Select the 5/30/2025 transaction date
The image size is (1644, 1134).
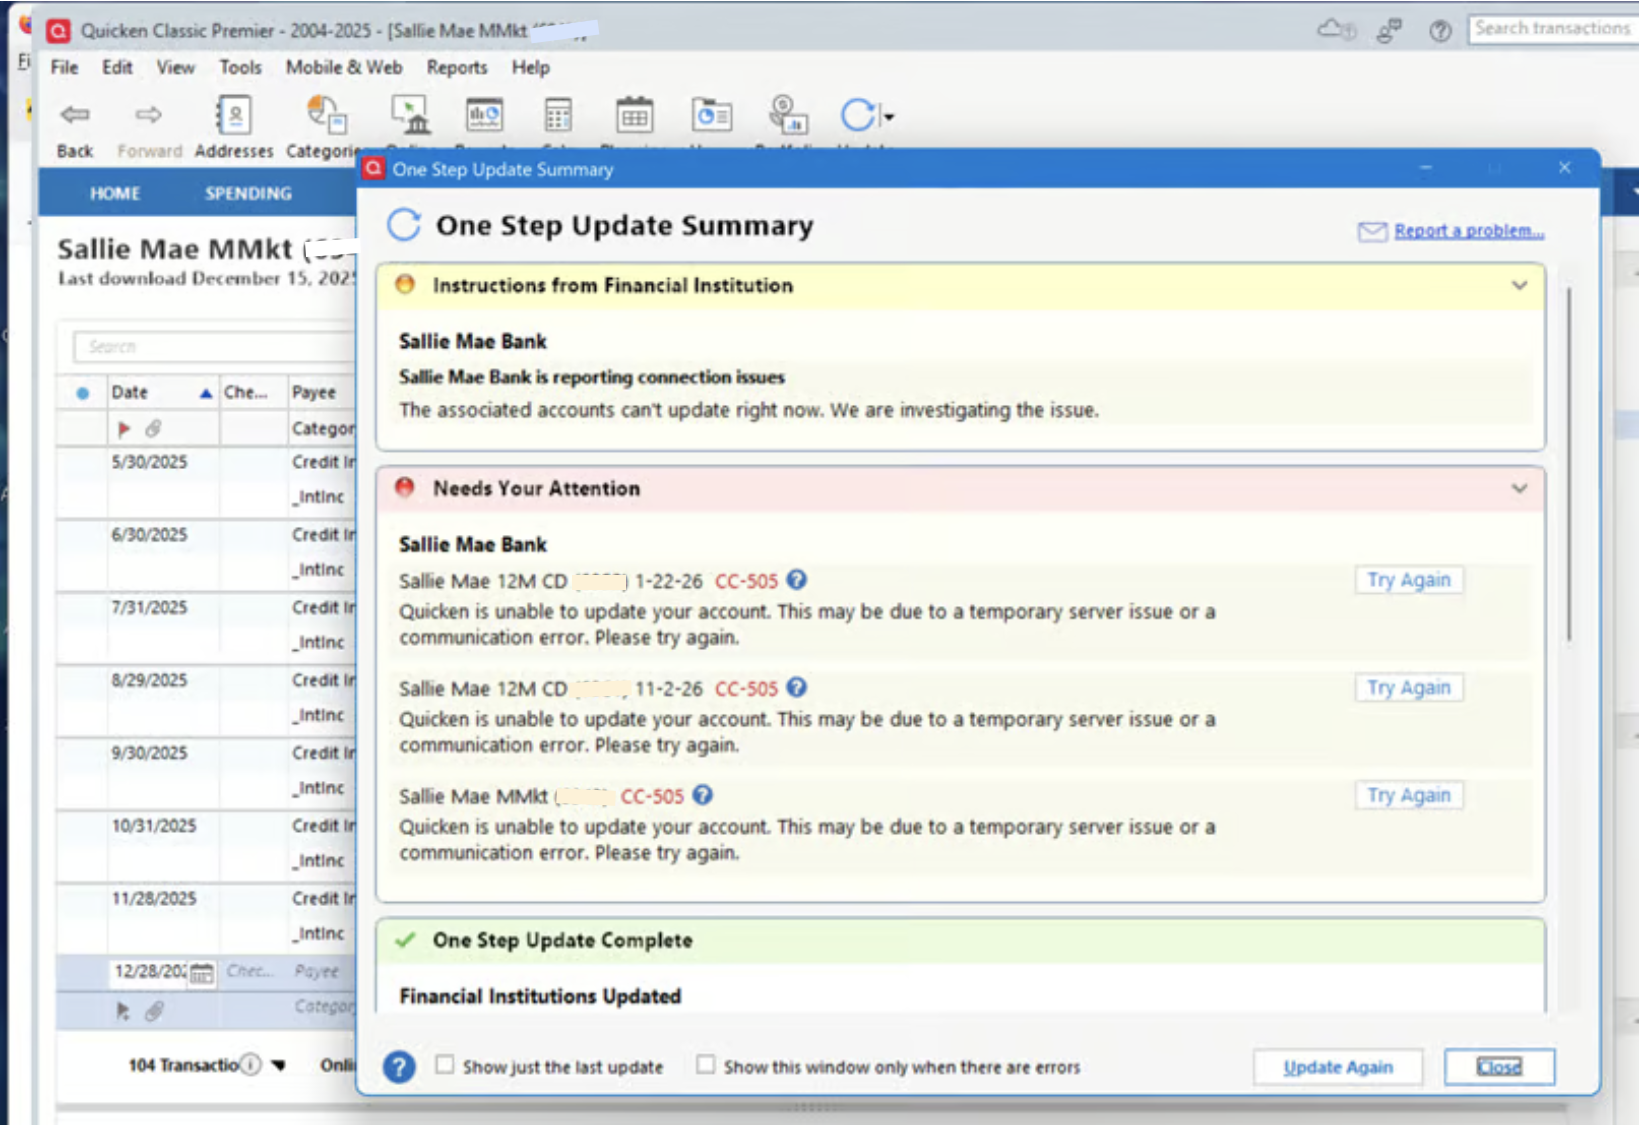pyautogui.click(x=149, y=463)
